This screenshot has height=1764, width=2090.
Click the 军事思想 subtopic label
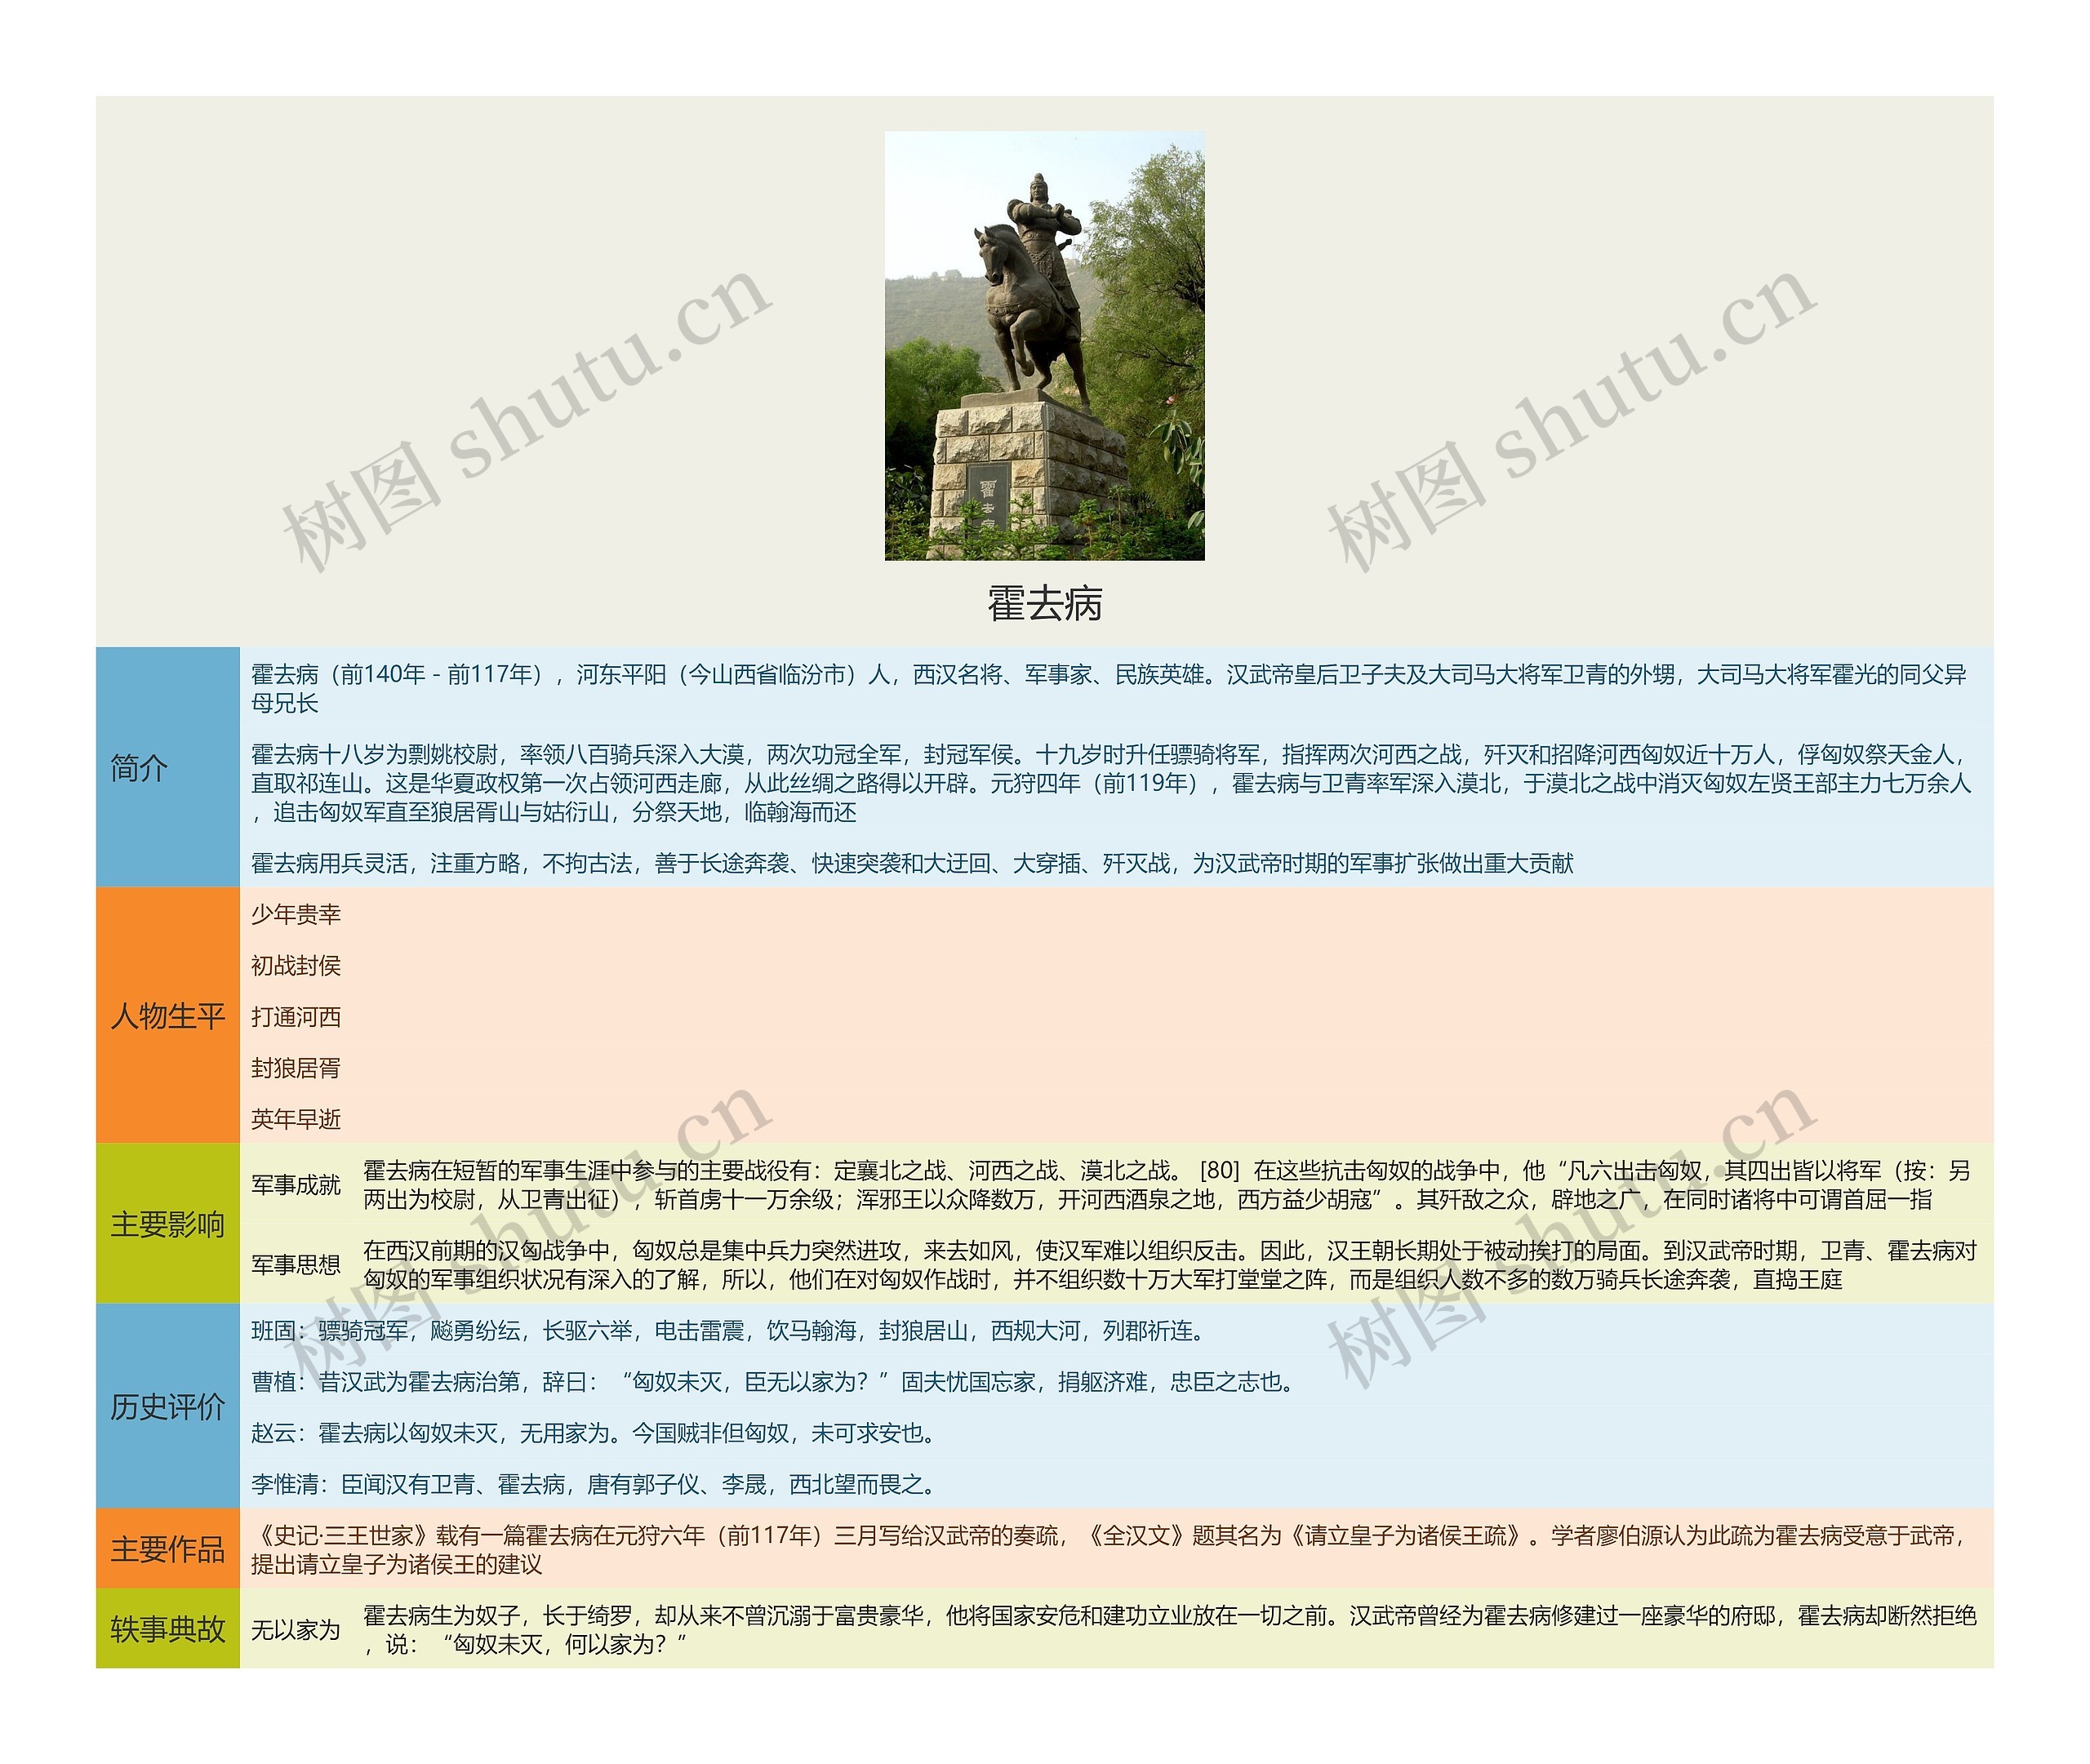pos(296,1265)
